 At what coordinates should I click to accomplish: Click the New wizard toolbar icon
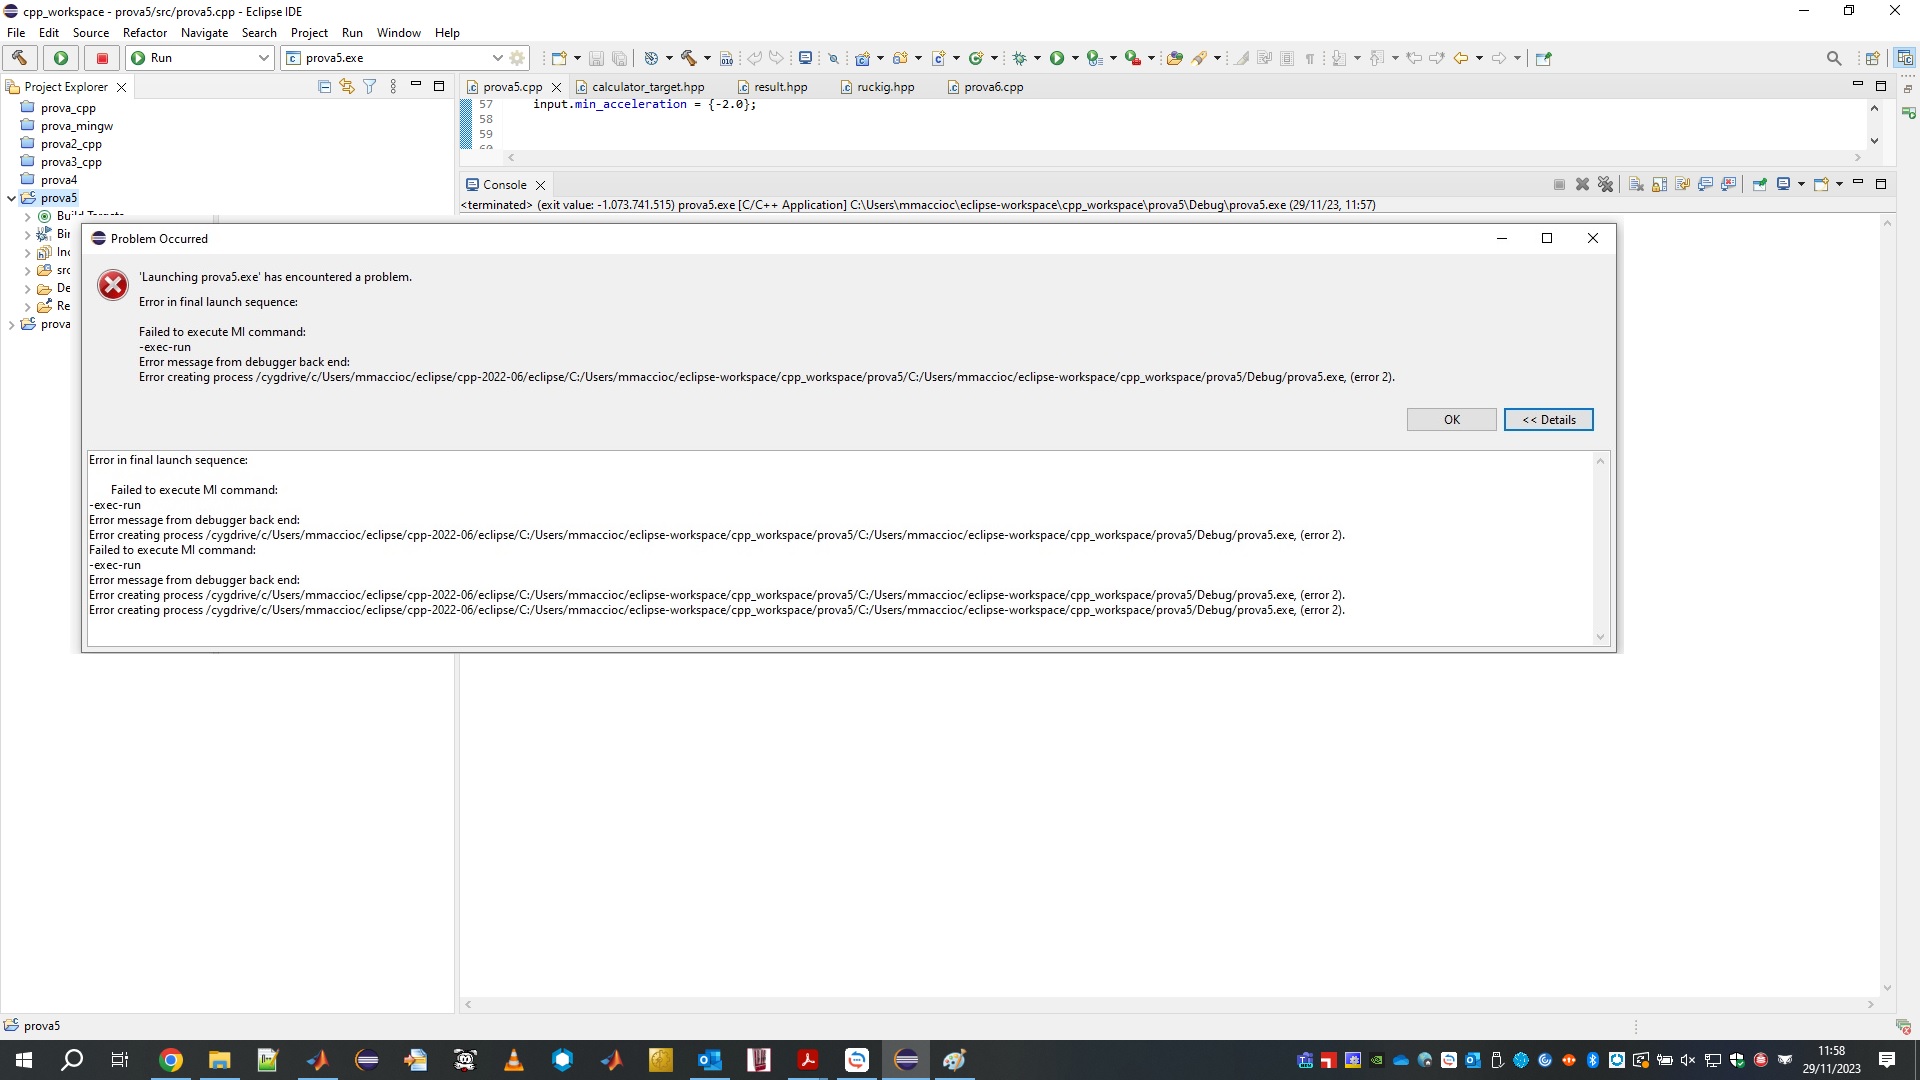tap(559, 58)
